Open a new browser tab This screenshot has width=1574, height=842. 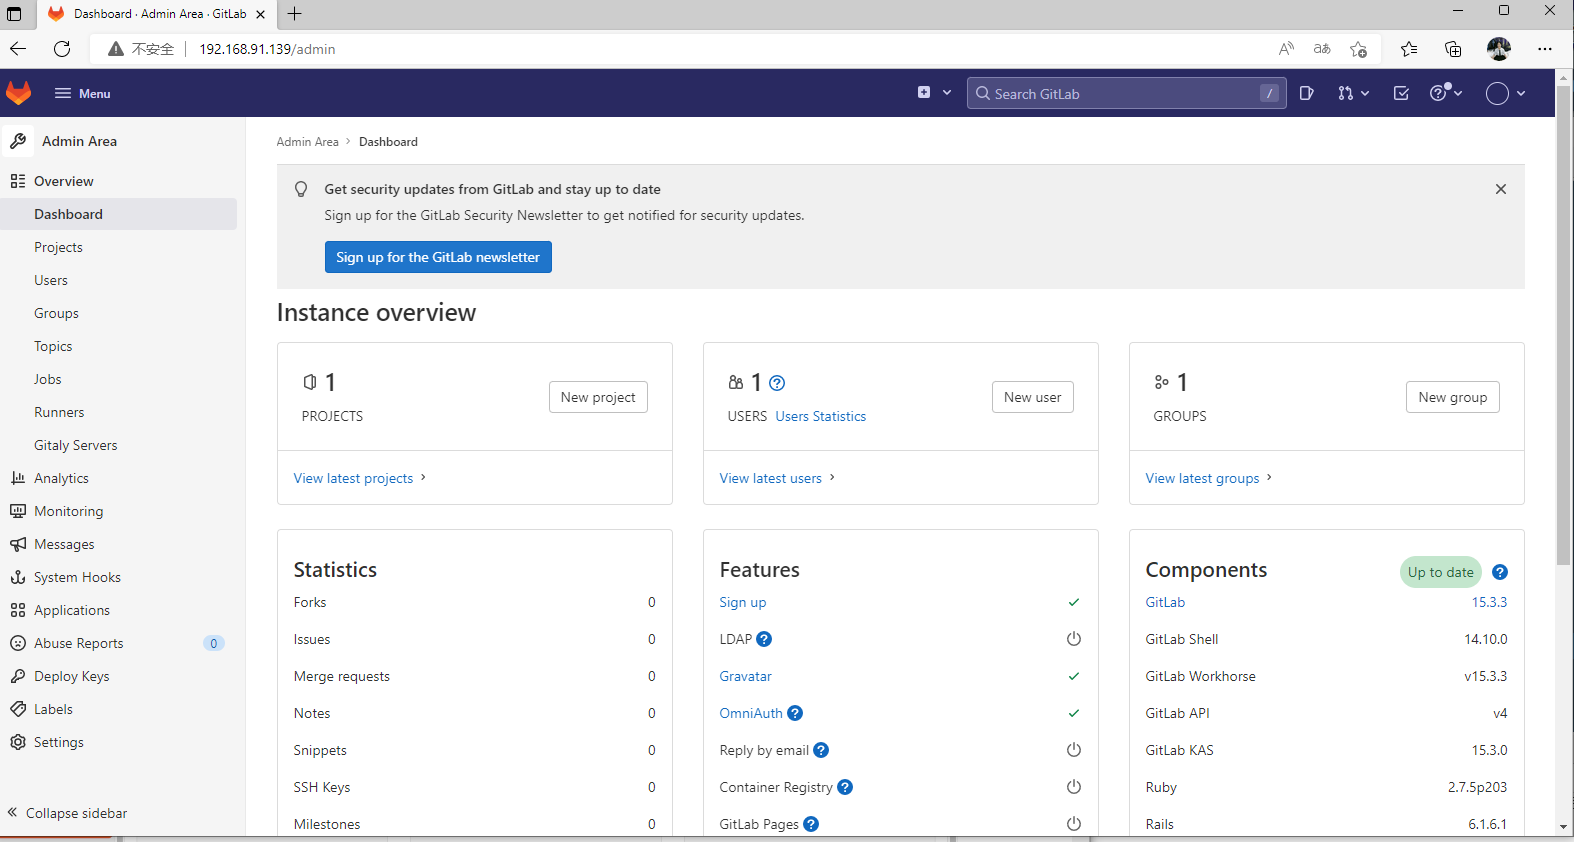click(295, 14)
